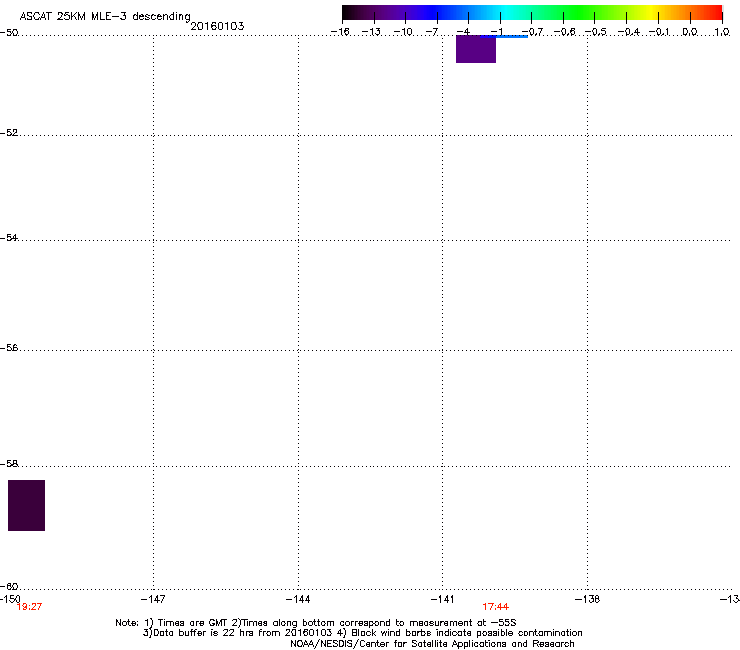Click the latitude label -58
The height and width of the screenshot is (650, 740).
click(x=9, y=464)
